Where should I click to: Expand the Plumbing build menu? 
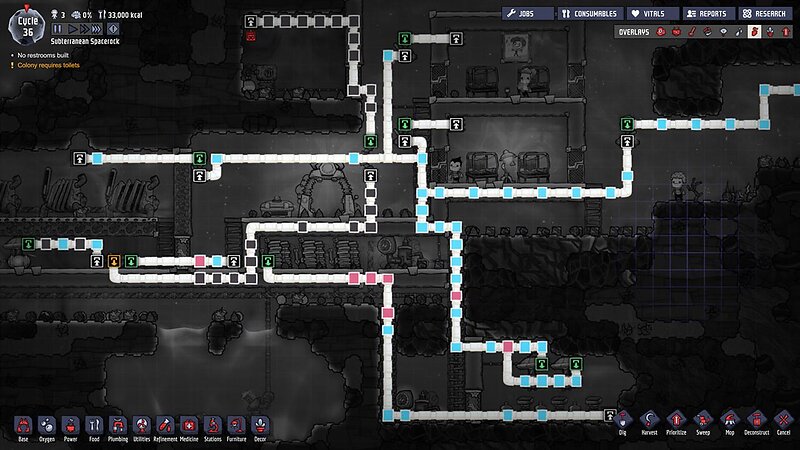pyautogui.click(x=118, y=425)
